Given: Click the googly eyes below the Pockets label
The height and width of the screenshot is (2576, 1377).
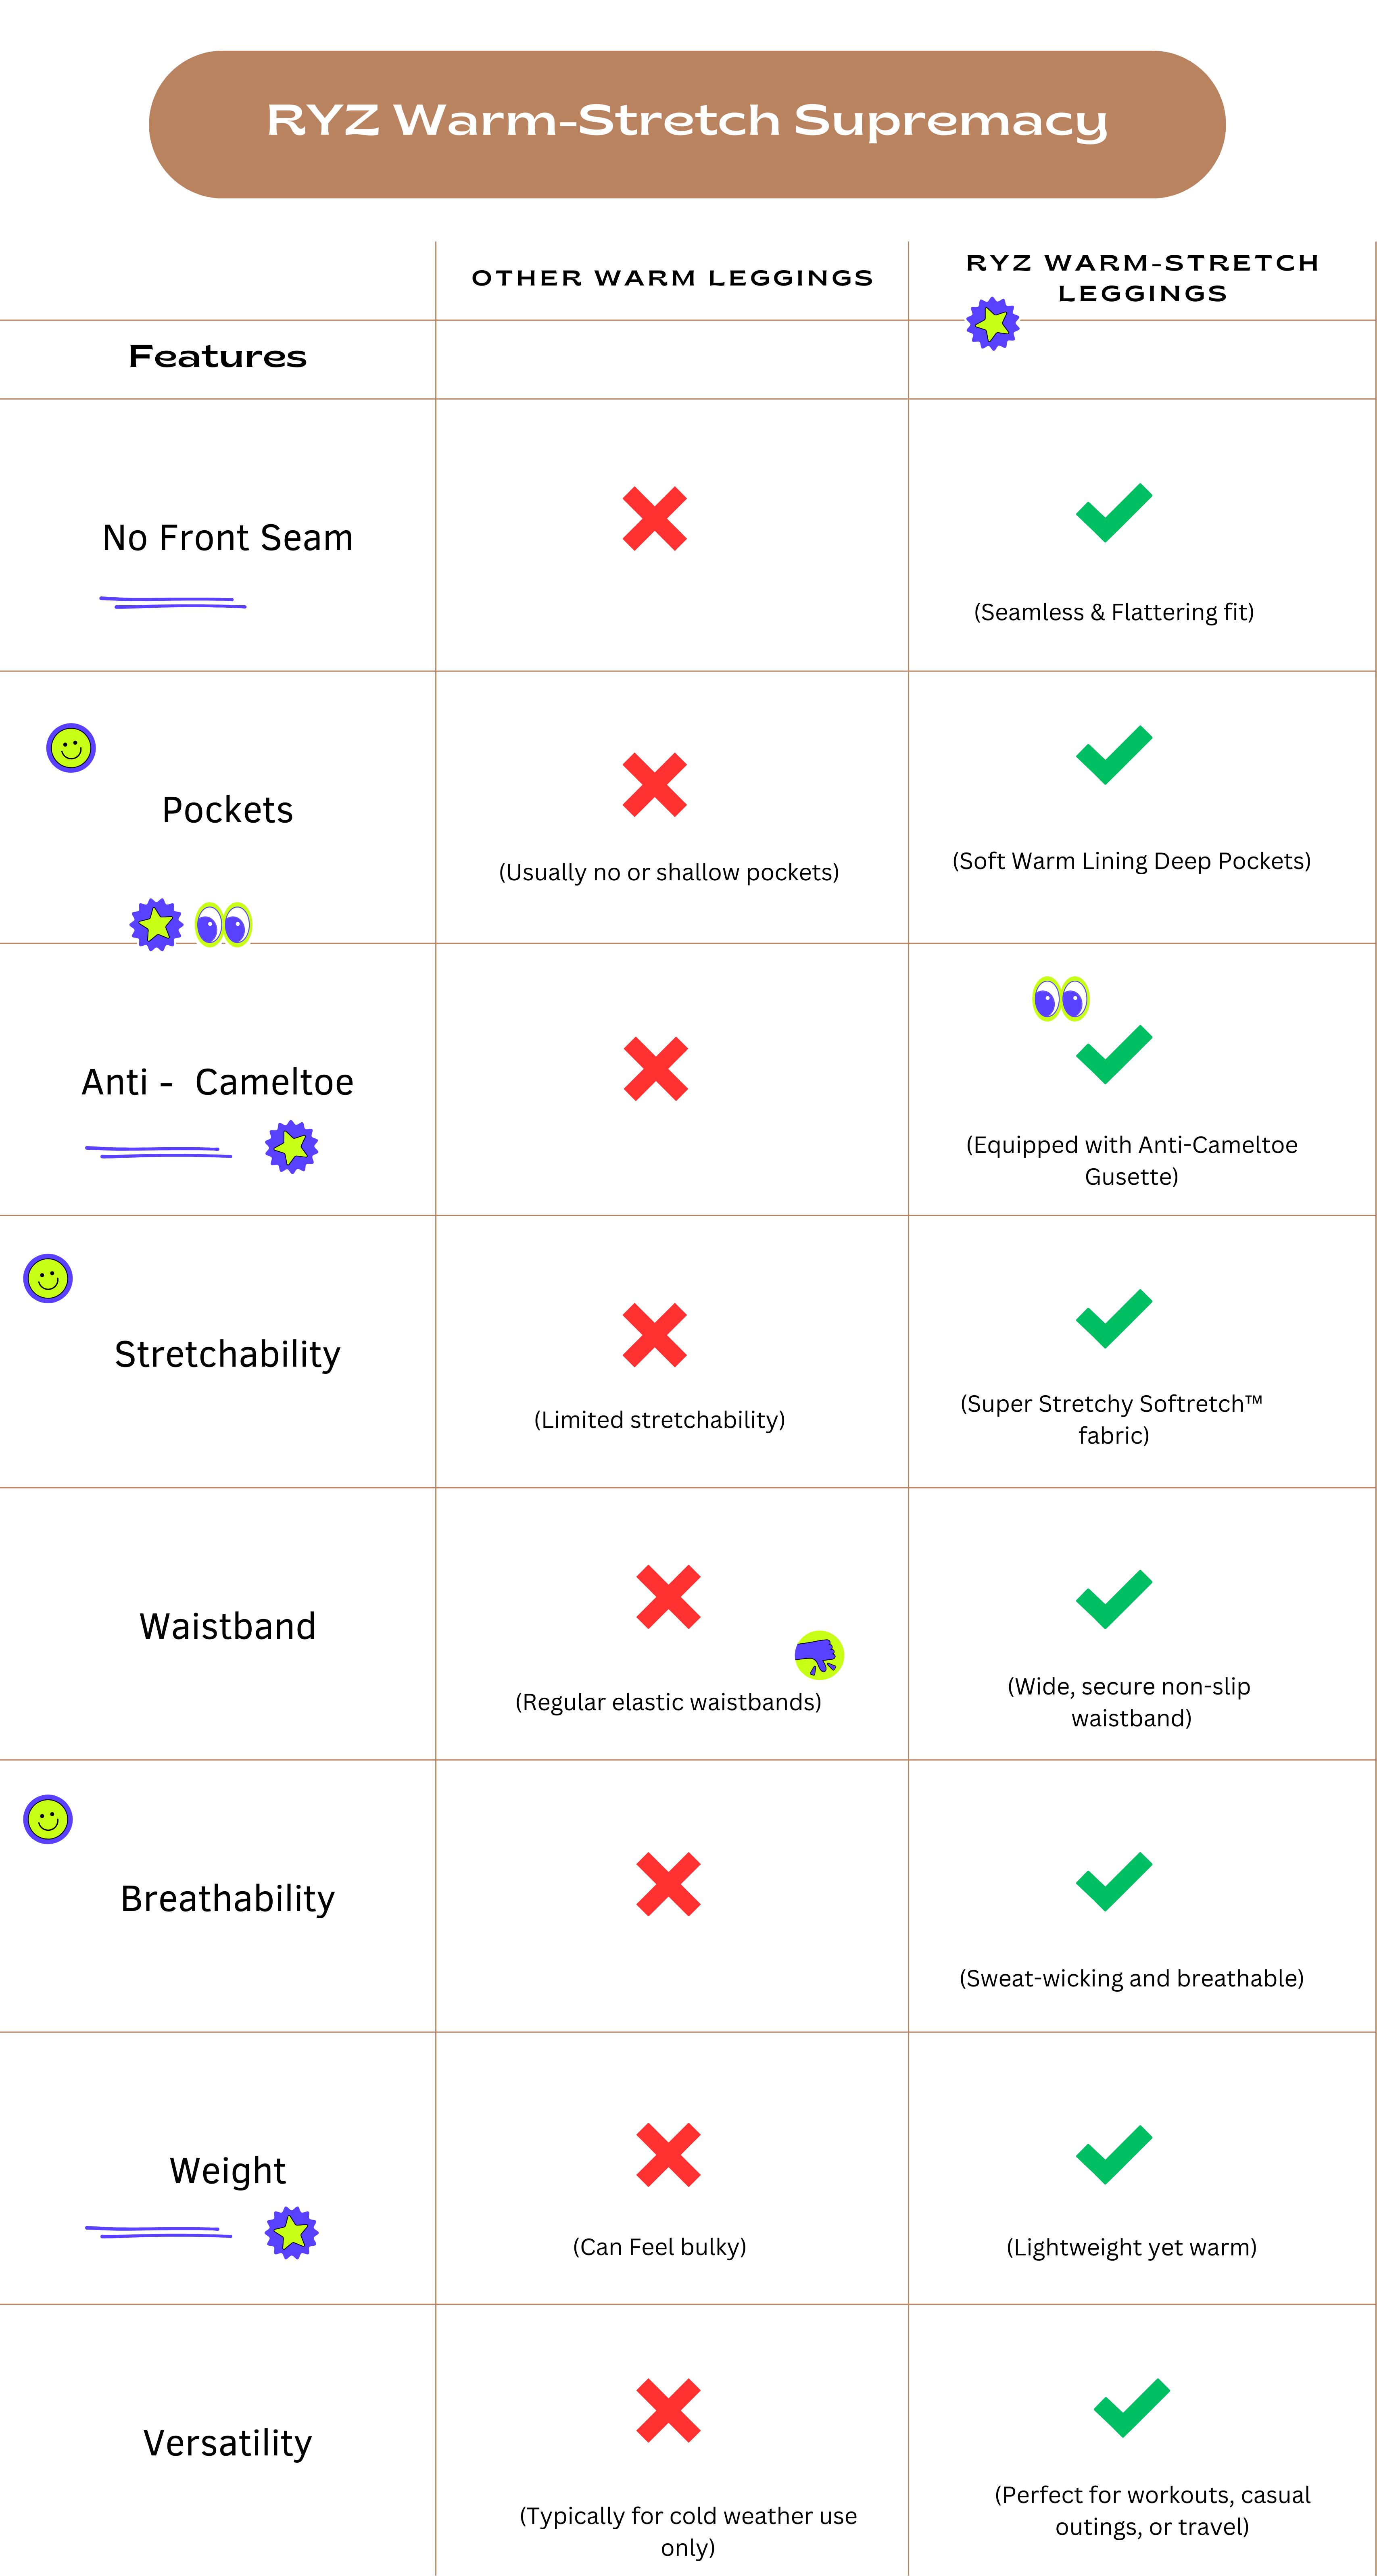Looking at the screenshot, I should point(224,925).
